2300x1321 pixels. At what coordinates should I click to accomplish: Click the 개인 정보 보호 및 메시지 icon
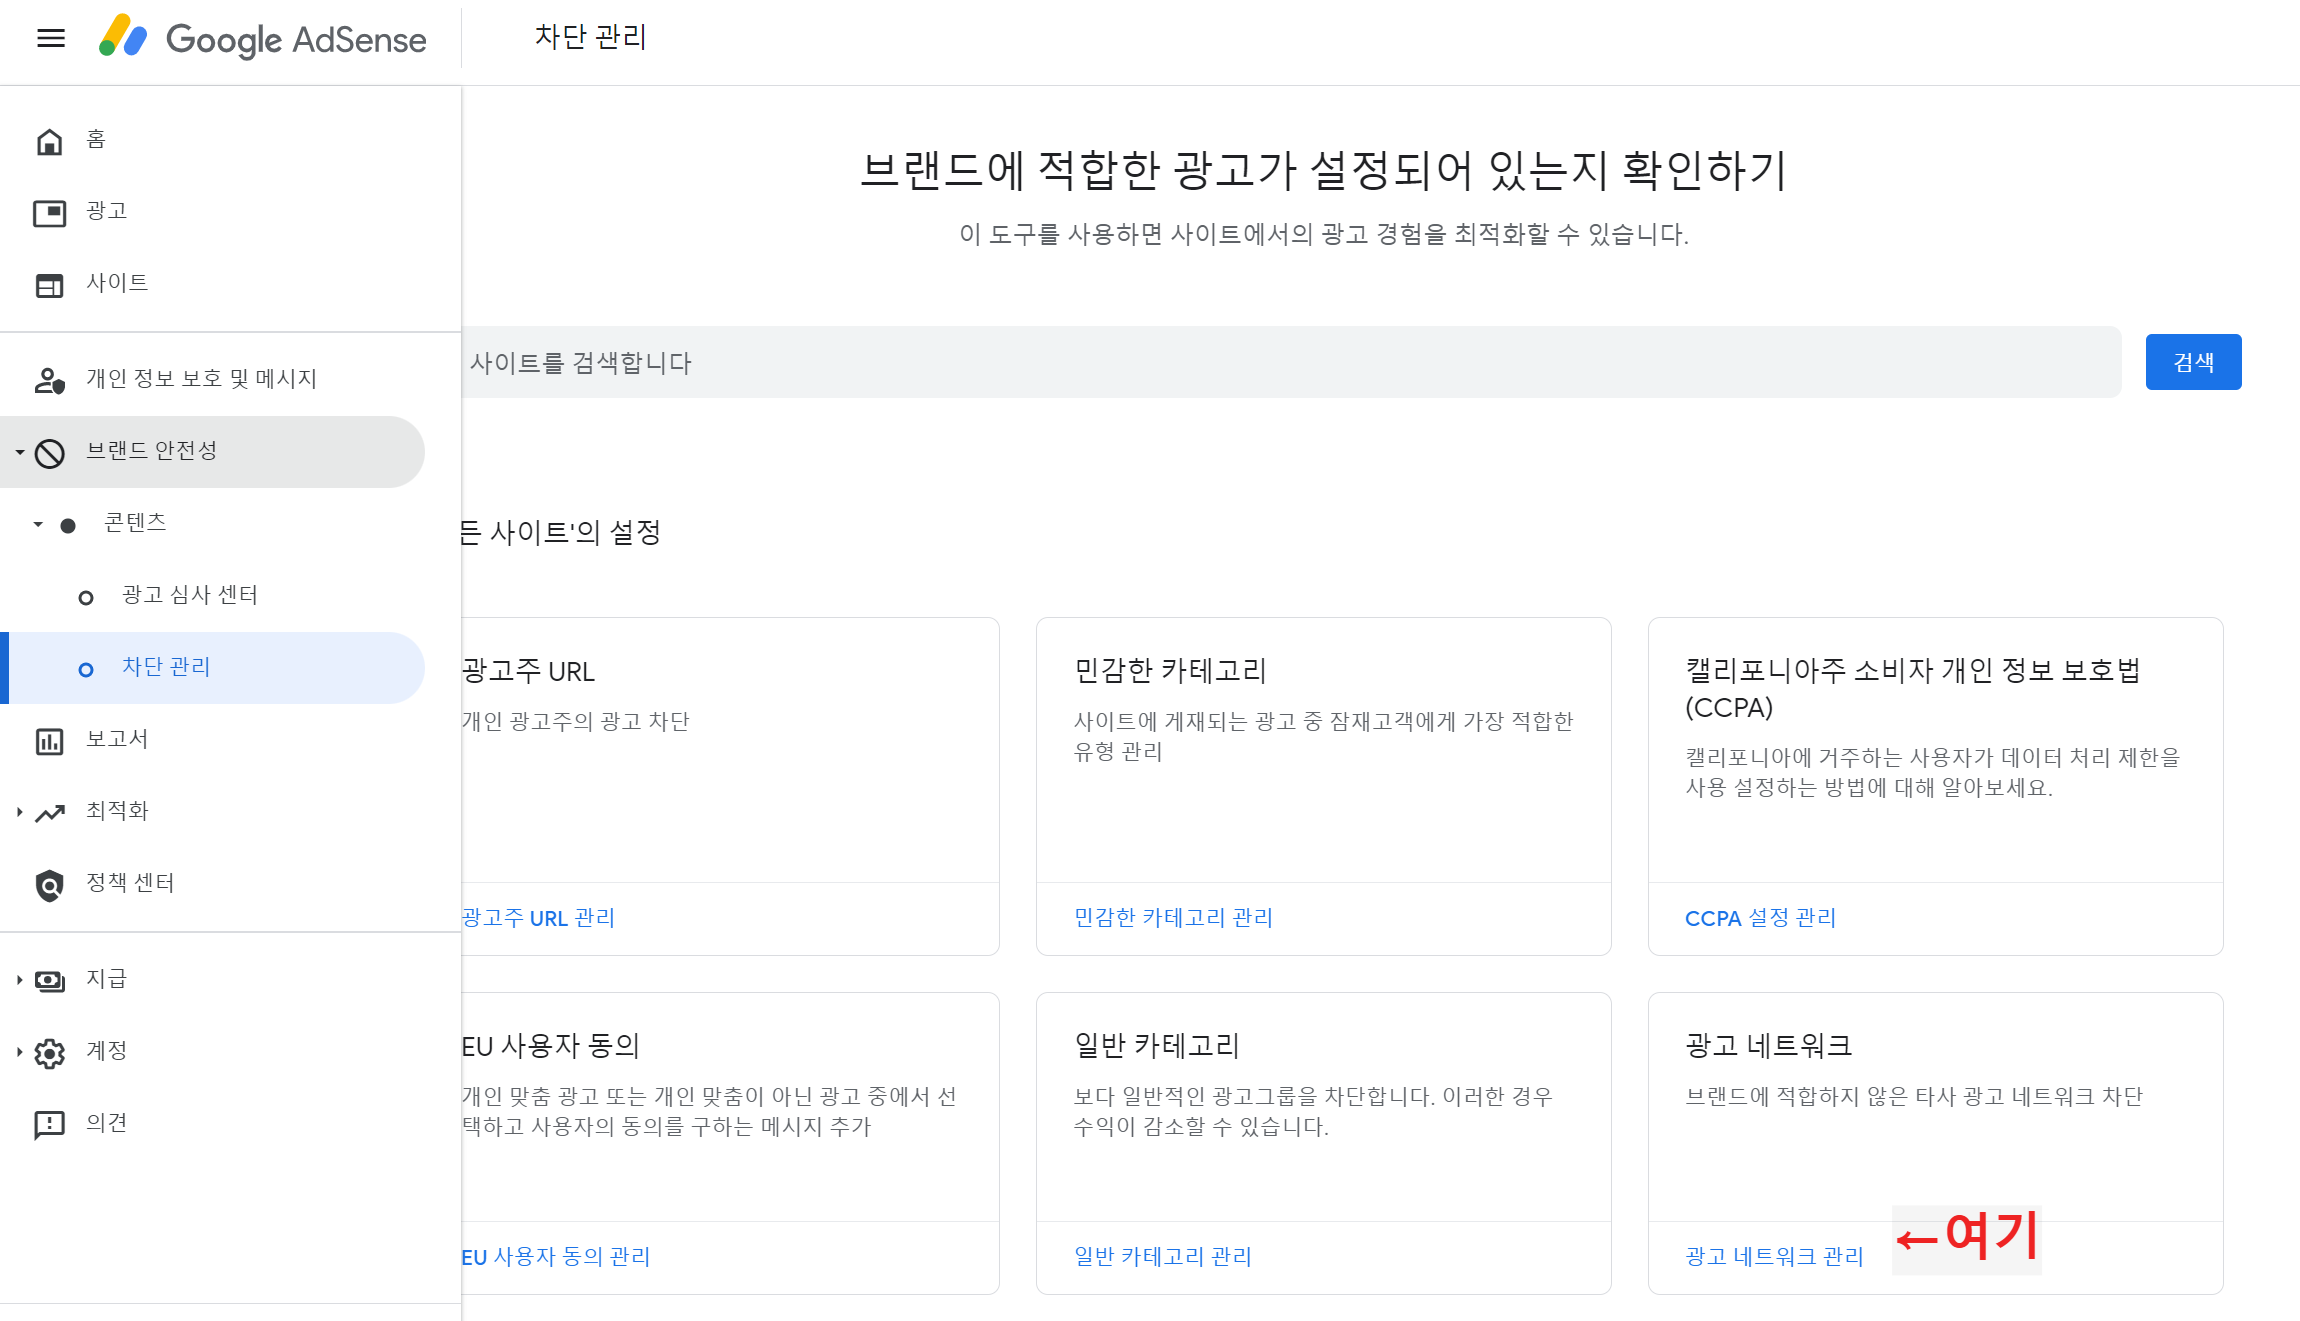[50, 378]
